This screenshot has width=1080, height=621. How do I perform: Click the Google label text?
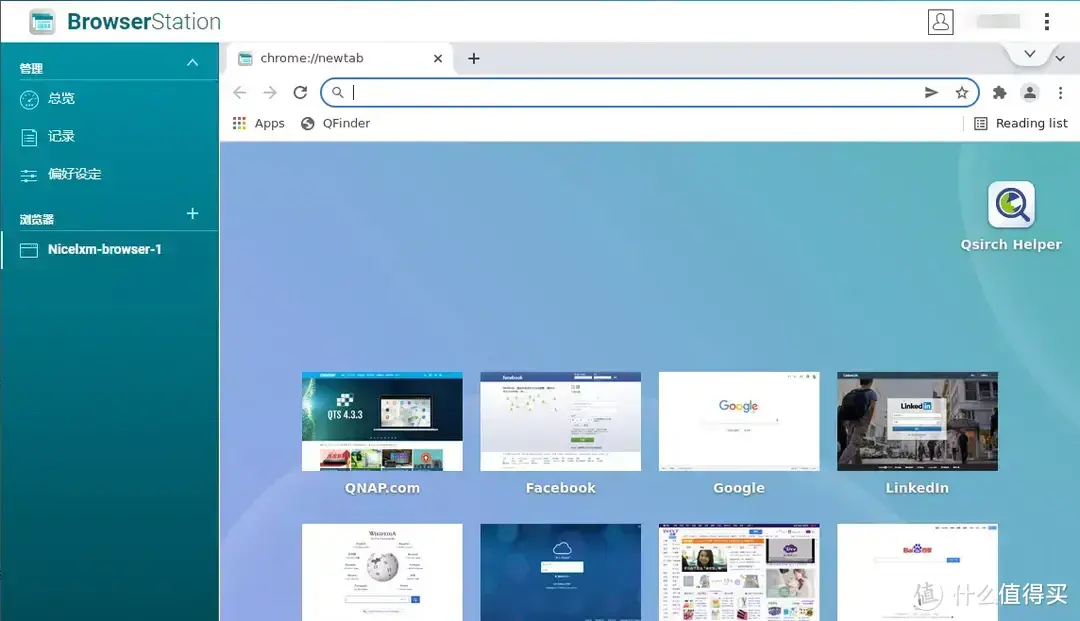coord(739,487)
